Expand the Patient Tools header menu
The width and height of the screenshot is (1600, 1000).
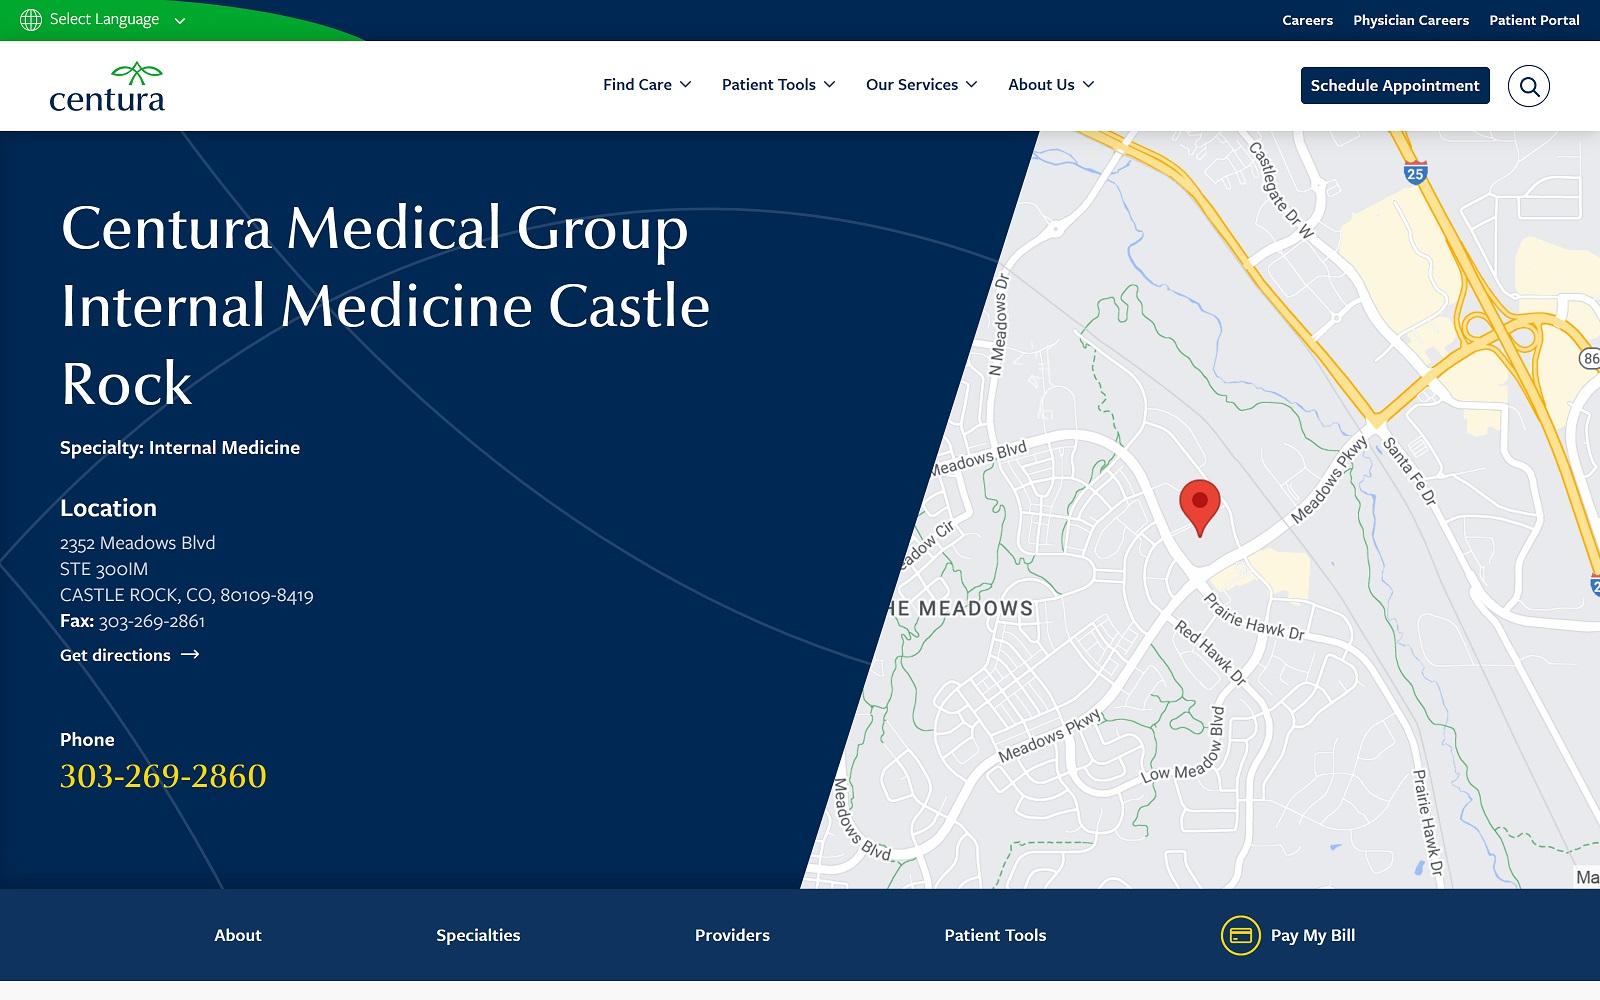(x=778, y=85)
